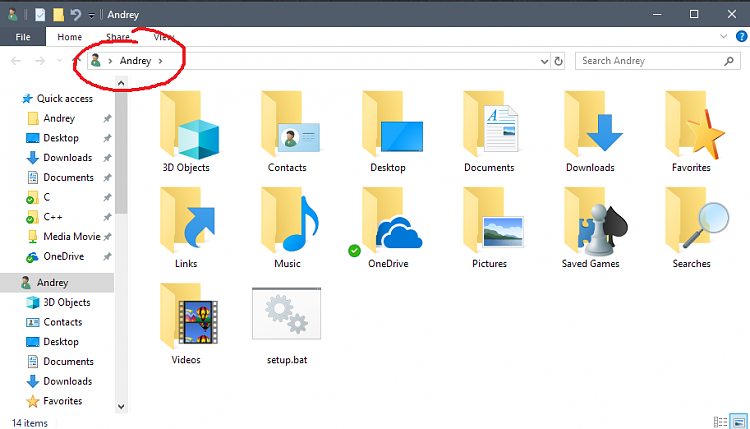Click the Undo quick access toolbar icon

point(76,15)
